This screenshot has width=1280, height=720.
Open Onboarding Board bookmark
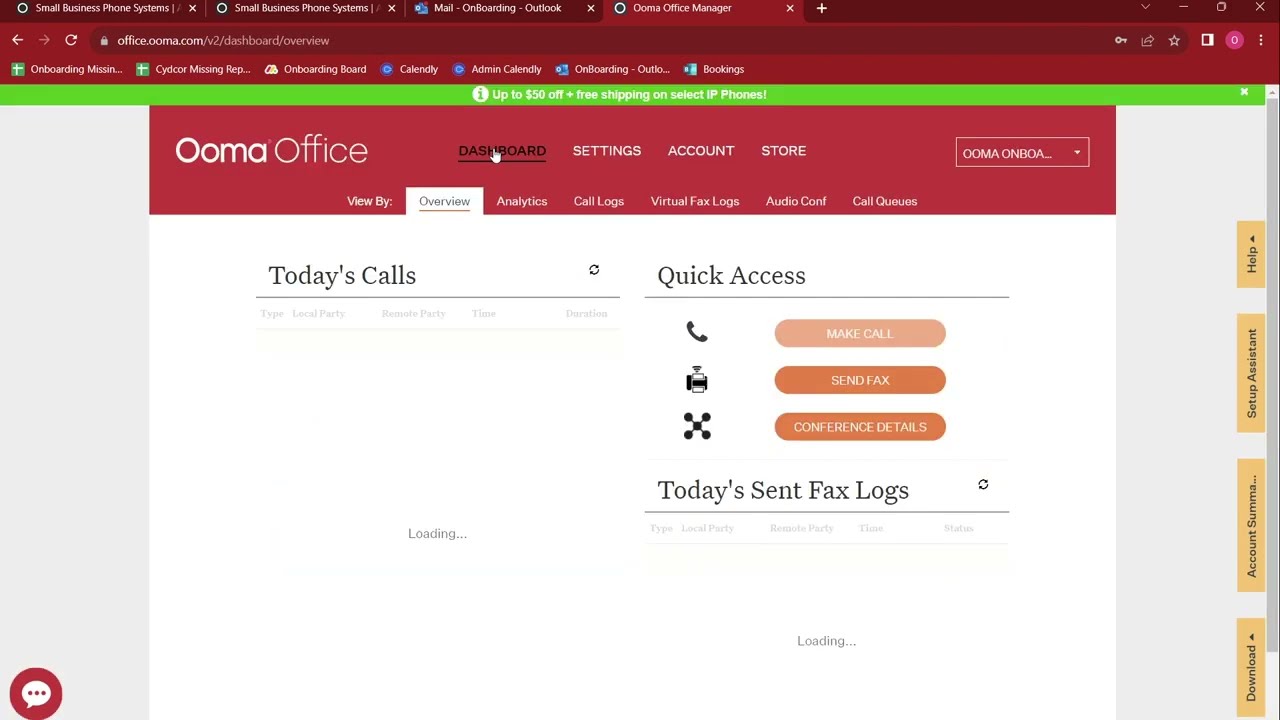coord(316,69)
